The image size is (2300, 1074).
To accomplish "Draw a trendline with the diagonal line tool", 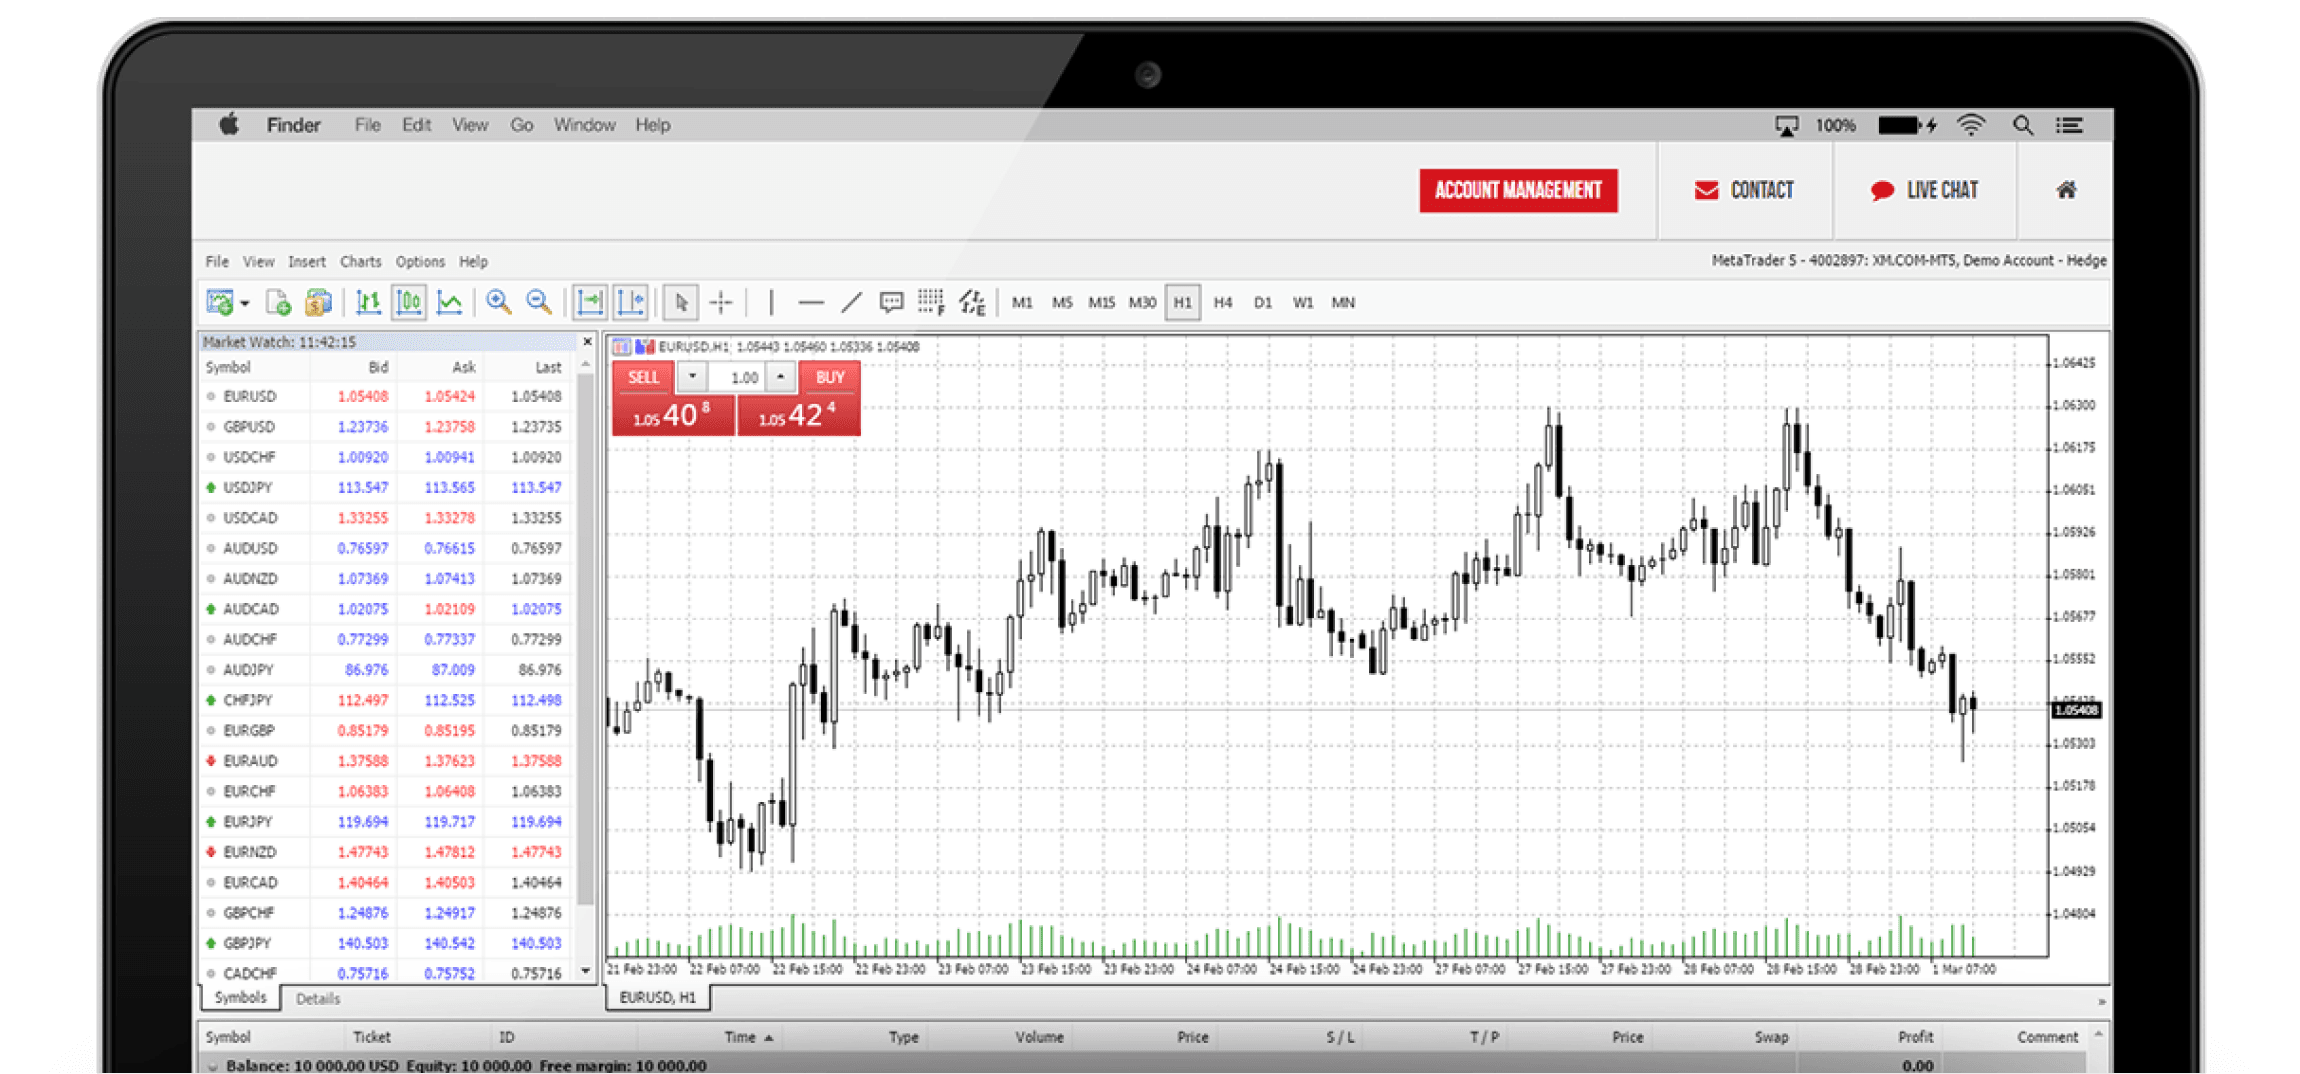I will point(851,302).
